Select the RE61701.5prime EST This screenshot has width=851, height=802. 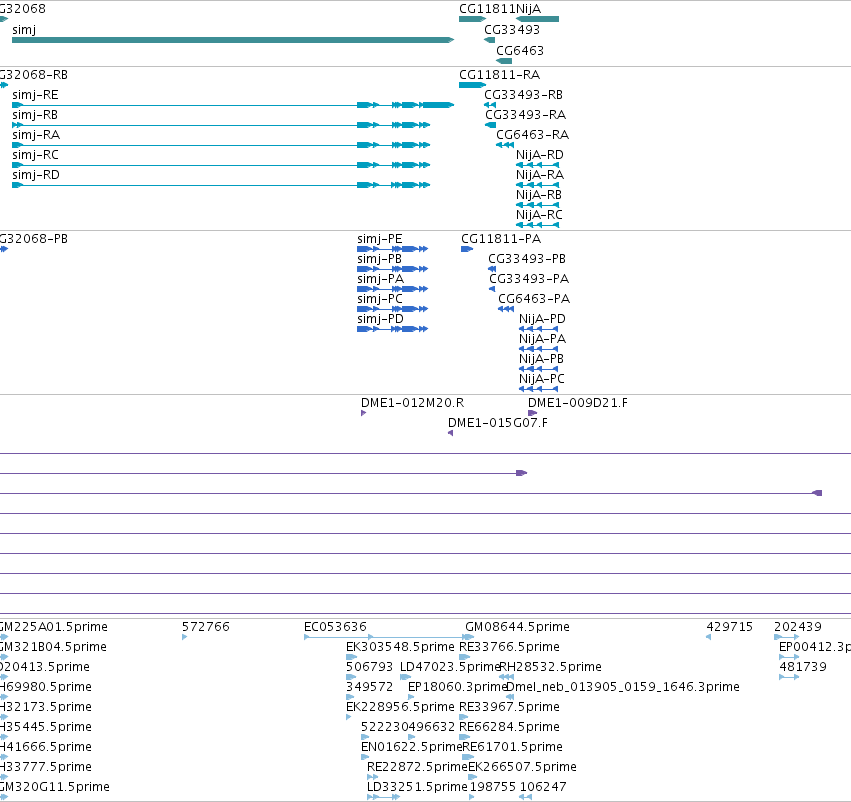[x=468, y=758]
